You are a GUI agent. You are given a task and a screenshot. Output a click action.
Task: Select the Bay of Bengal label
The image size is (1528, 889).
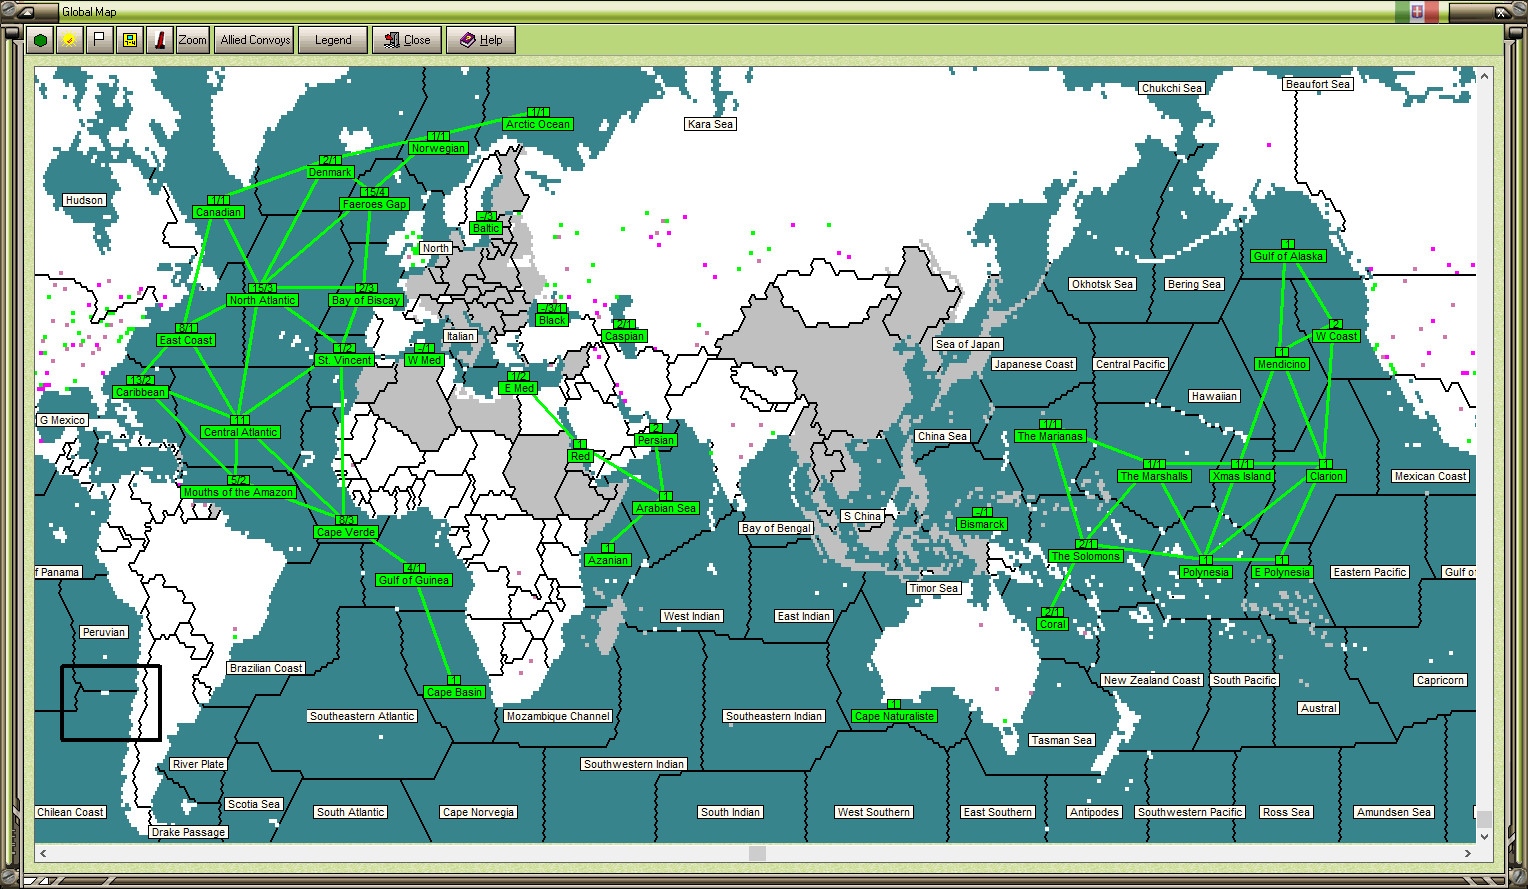[x=776, y=528]
